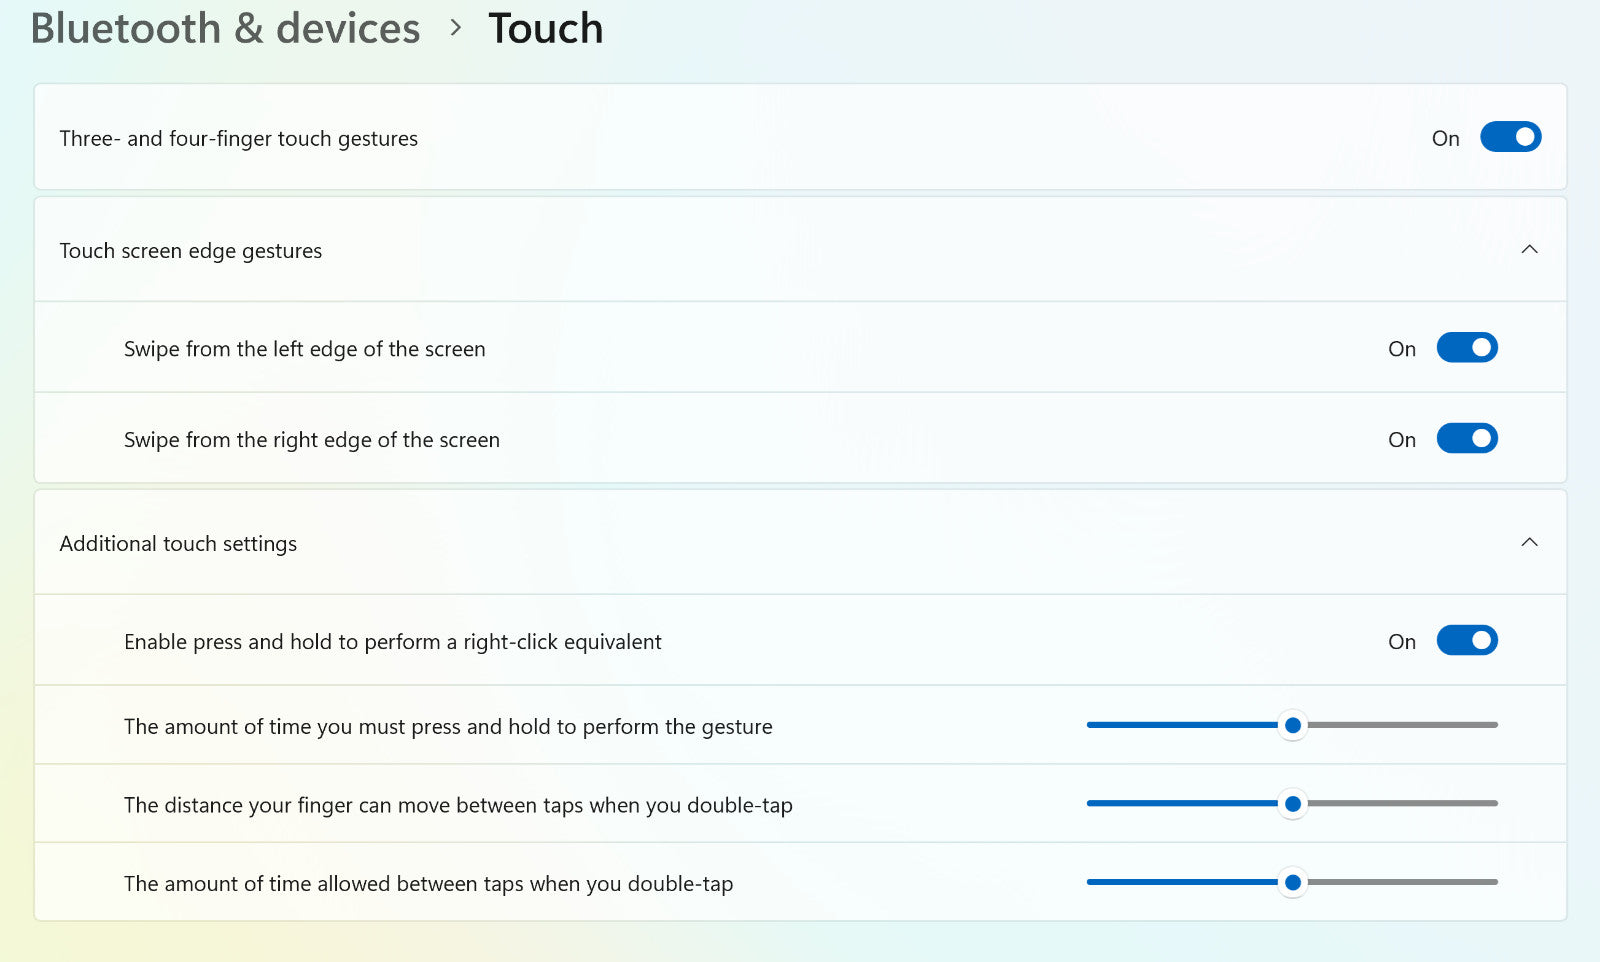
Task: Click "amount of time you must press" label
Action: [x=448, y=727]
